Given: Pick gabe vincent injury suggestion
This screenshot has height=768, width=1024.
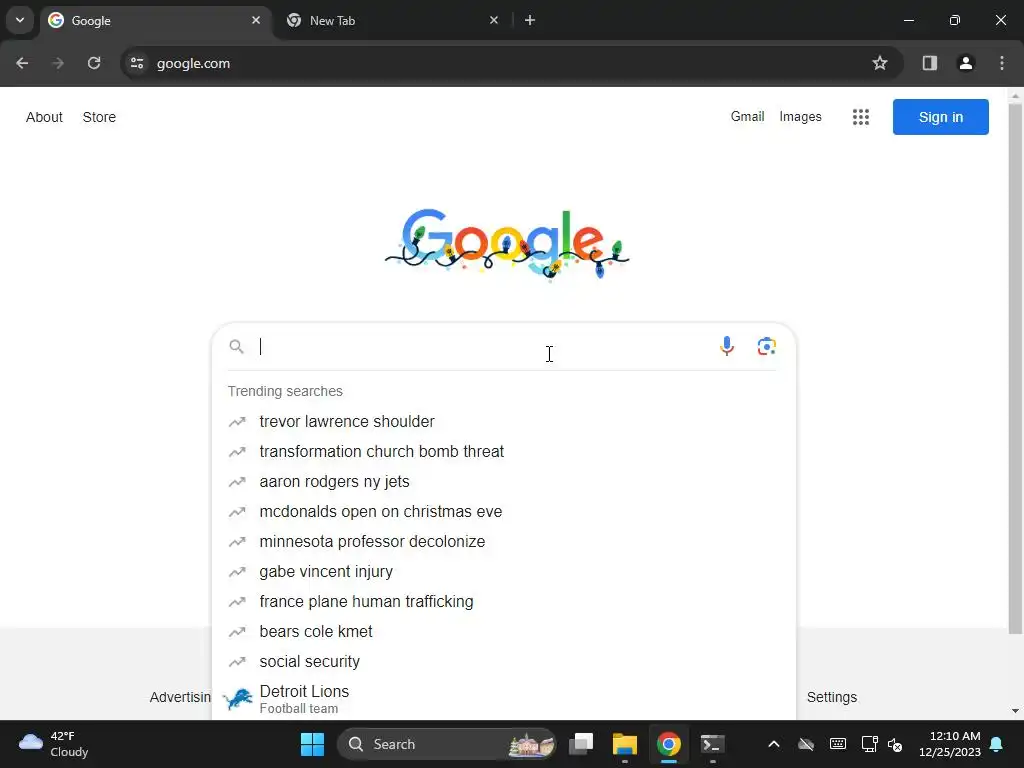Looking at the screenshot, I should point(503,572).
